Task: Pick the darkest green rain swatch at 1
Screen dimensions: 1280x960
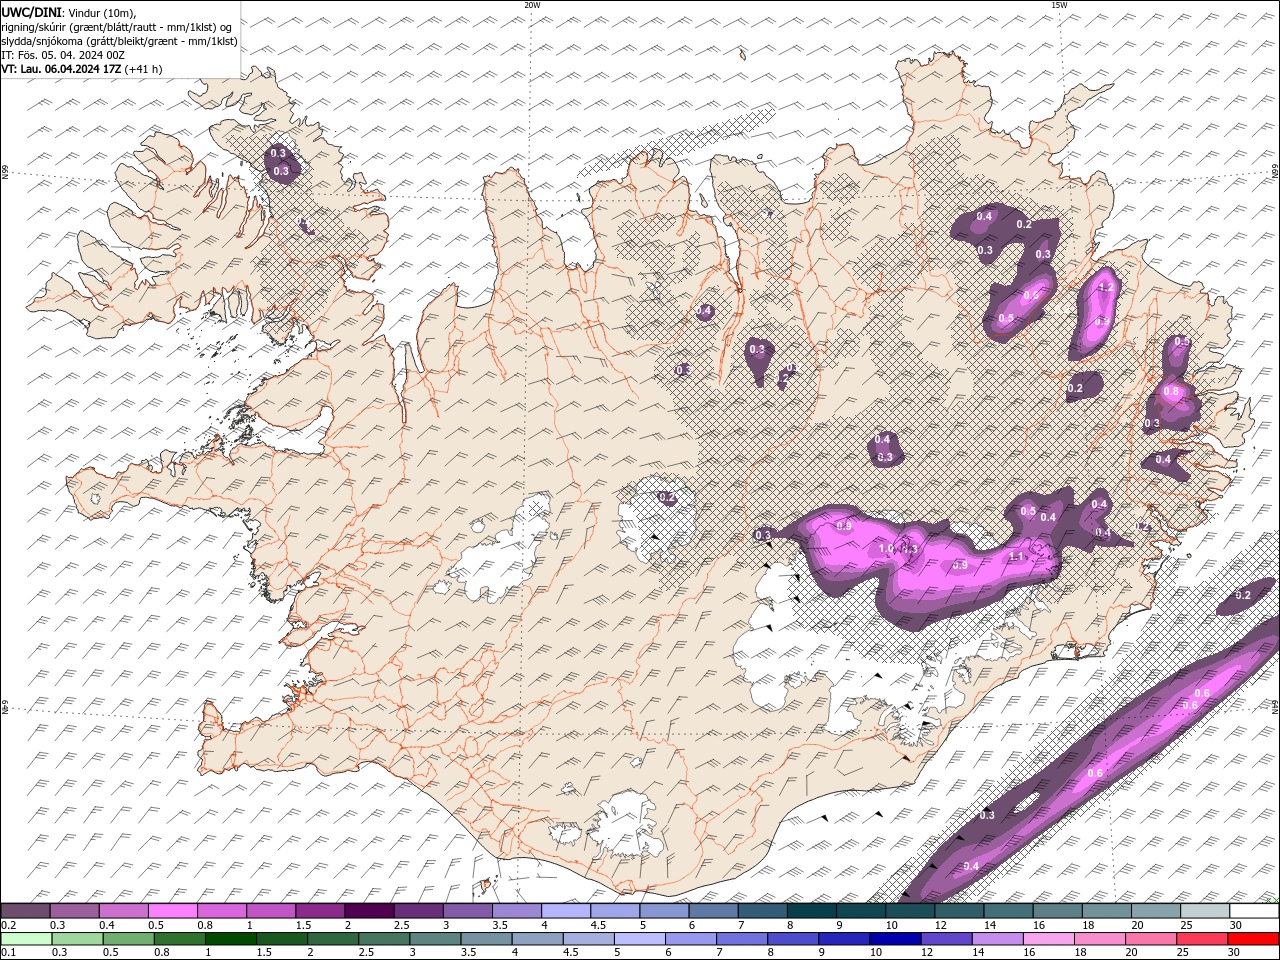Action: (230, 939)
